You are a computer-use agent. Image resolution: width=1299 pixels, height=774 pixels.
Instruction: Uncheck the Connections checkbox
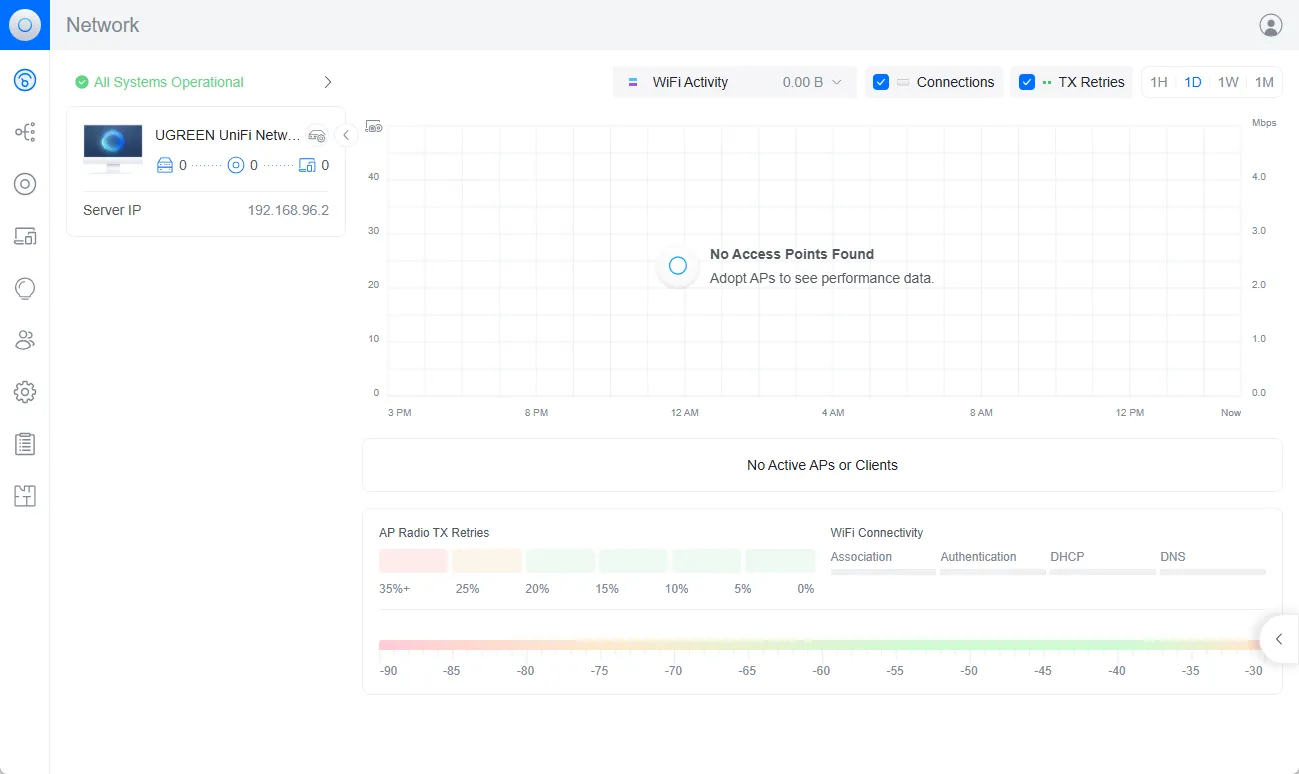881,82
